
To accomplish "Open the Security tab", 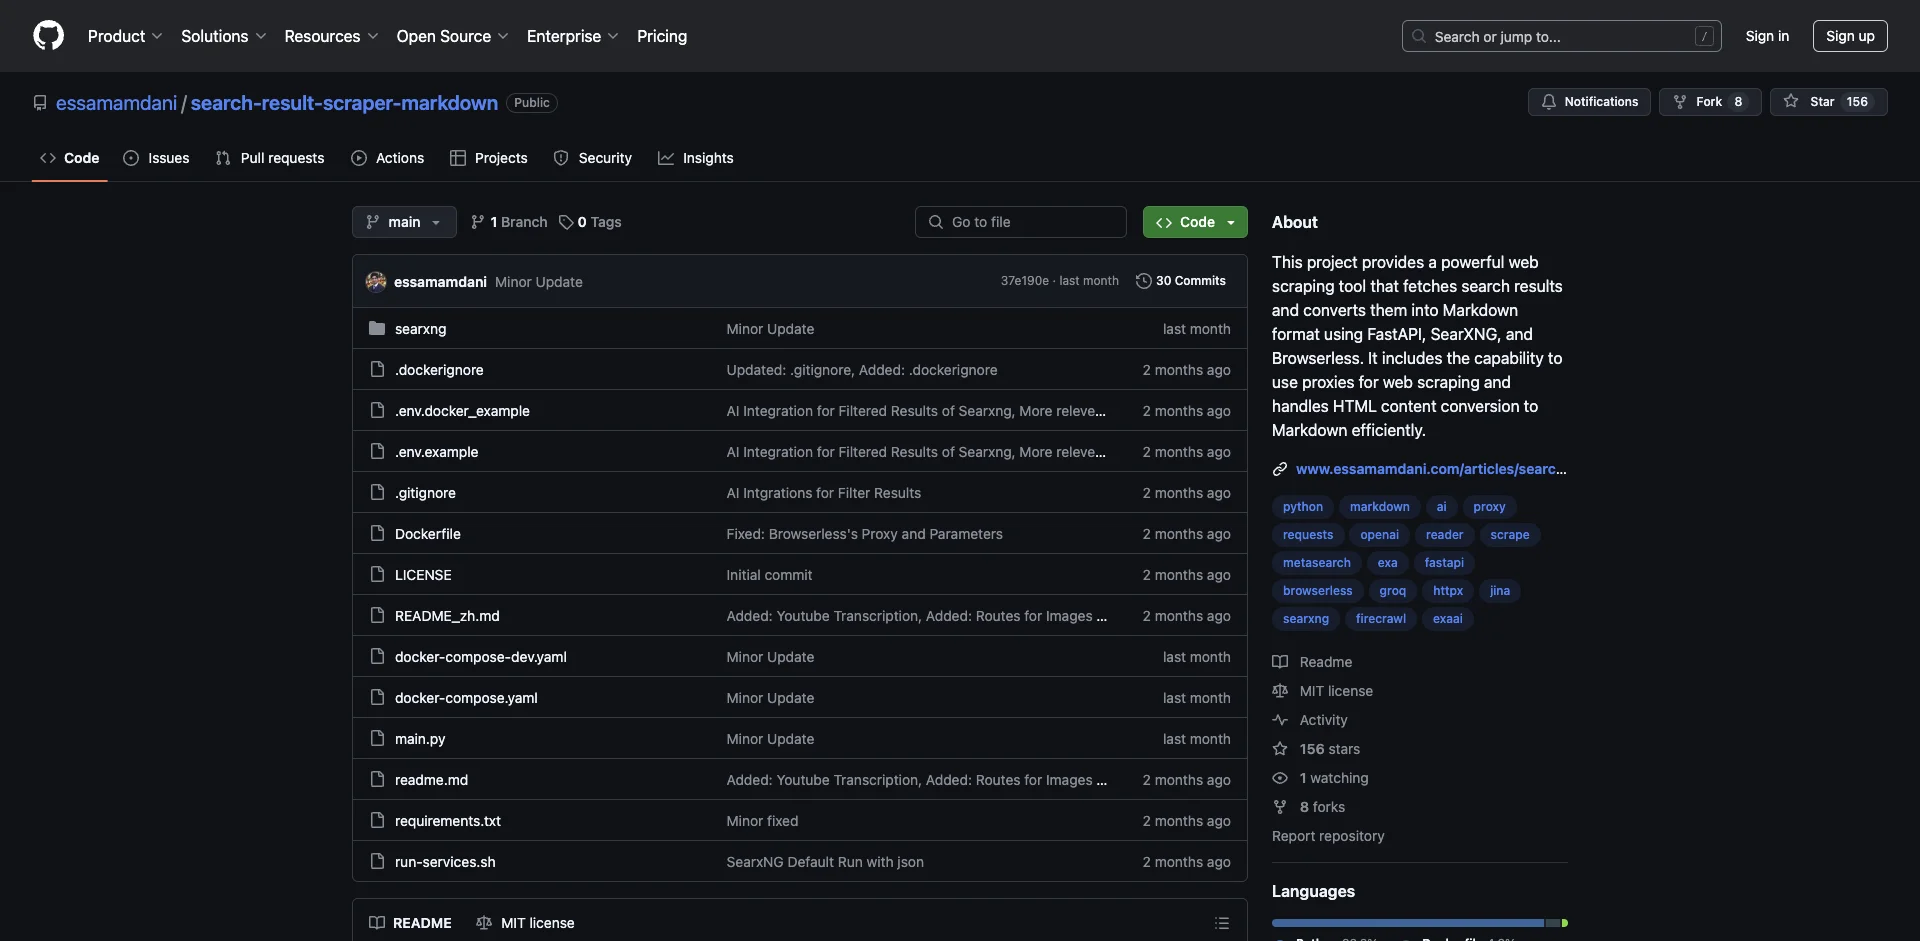I will (x=593, y=158).
